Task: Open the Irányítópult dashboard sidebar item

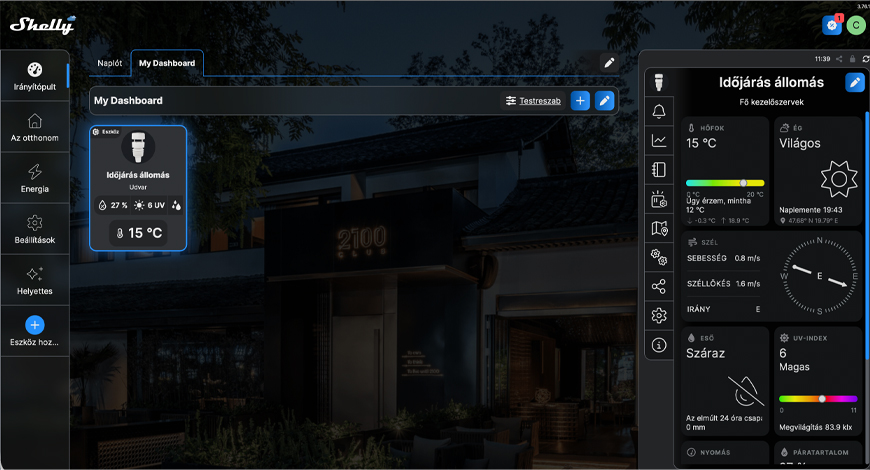Action: pyautogui.click(x=34, y=76)
